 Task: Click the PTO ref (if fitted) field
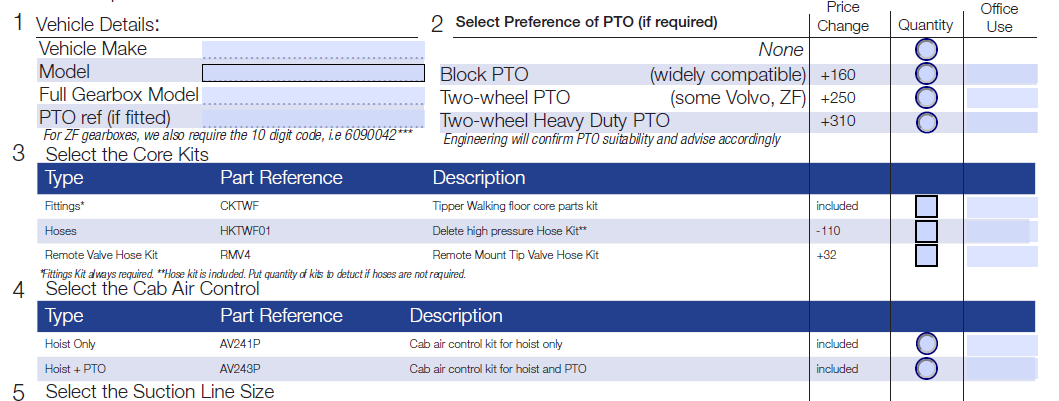coord(313,117)
